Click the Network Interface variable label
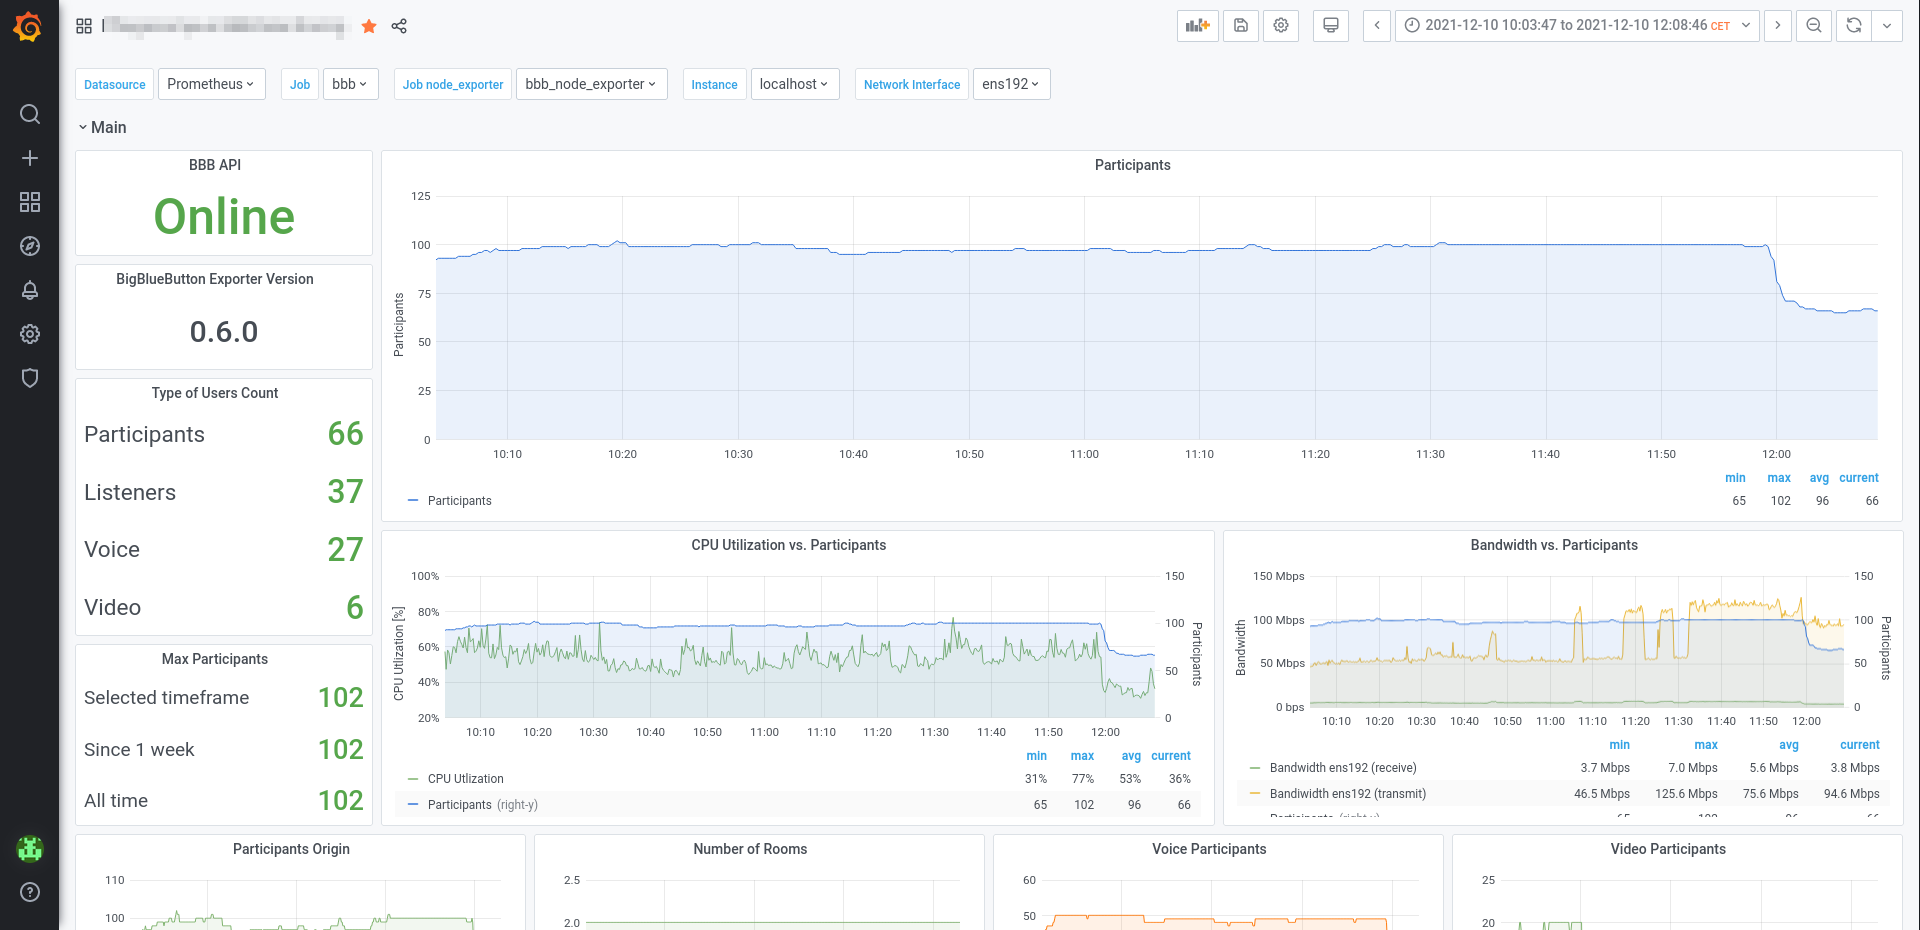This screenshot has width=1920, height=930. pyautogui.click(x=912, y=84)
